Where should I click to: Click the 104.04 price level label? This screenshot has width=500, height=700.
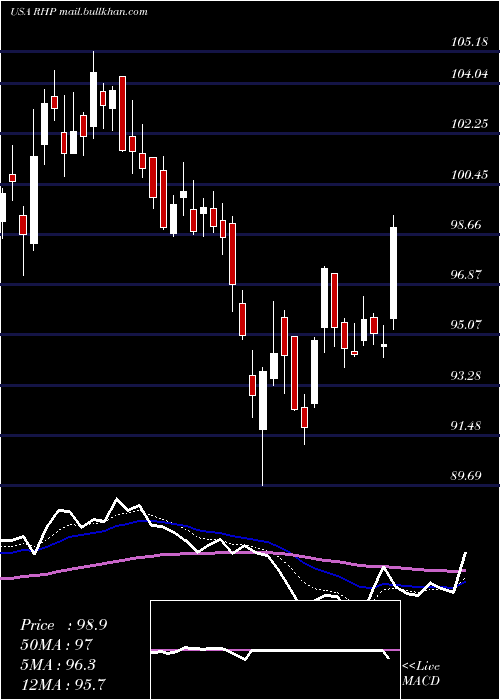click(x=470, y=74)
